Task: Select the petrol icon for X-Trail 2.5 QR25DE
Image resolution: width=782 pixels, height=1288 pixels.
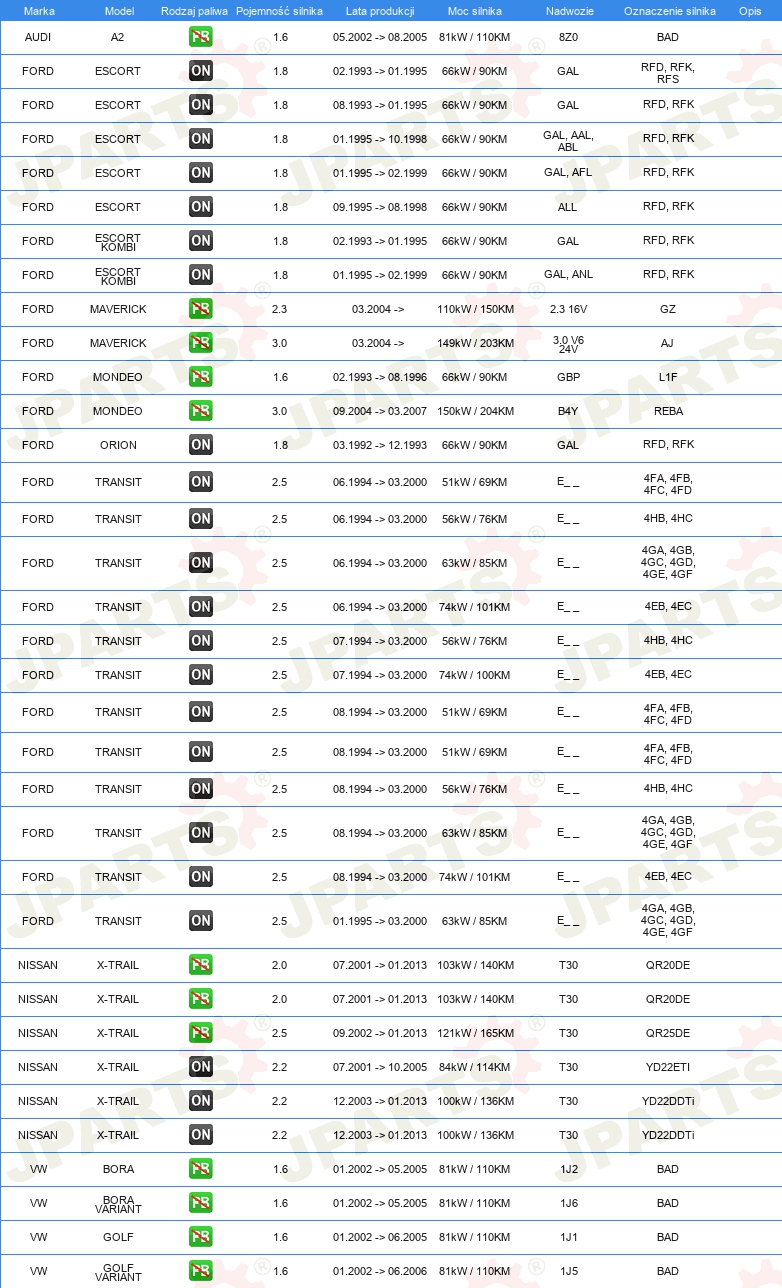Action: click(x=201, y=1033)
